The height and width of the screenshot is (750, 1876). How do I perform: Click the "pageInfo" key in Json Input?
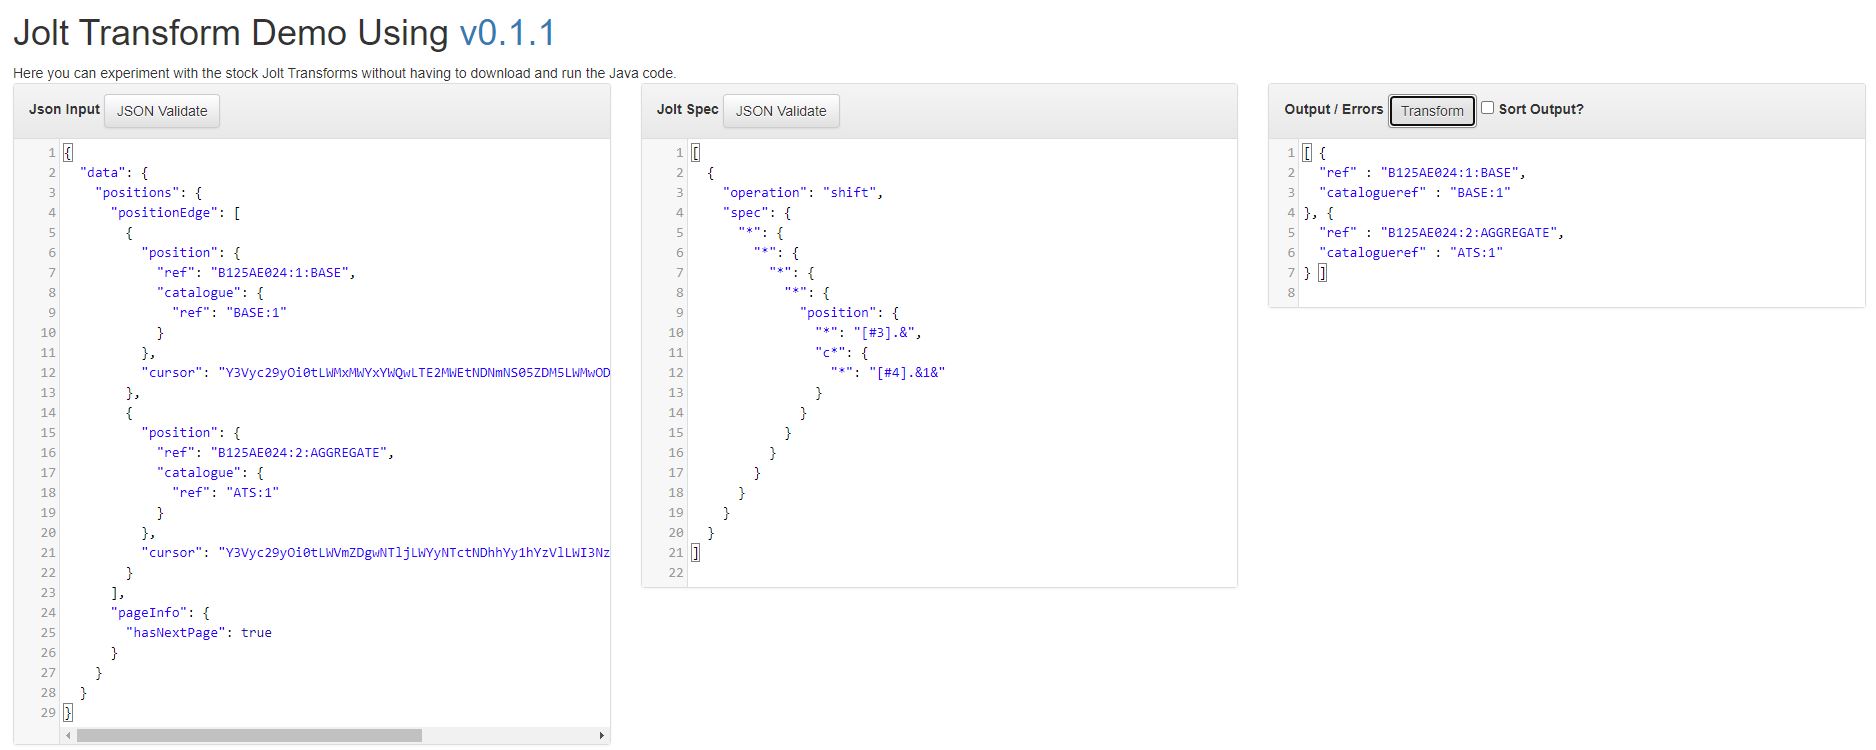tap(149, 612)
